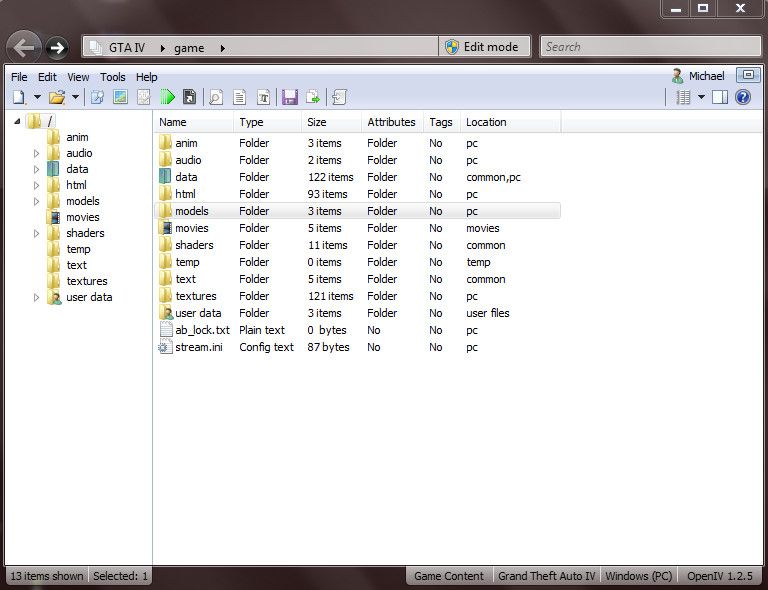
Task: Click the text document toolbar icon
Action: [240, 97]
